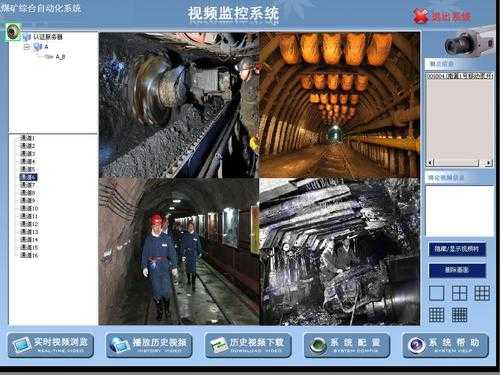Screen dimensions: 500x375
Task: Toggle the hide/show video tree button
Action: click(x=457, y=249)
